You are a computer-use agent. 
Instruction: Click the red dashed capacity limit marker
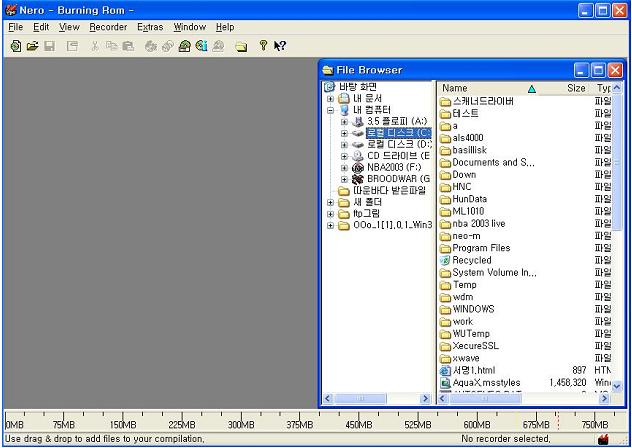[x=558, y=420]
